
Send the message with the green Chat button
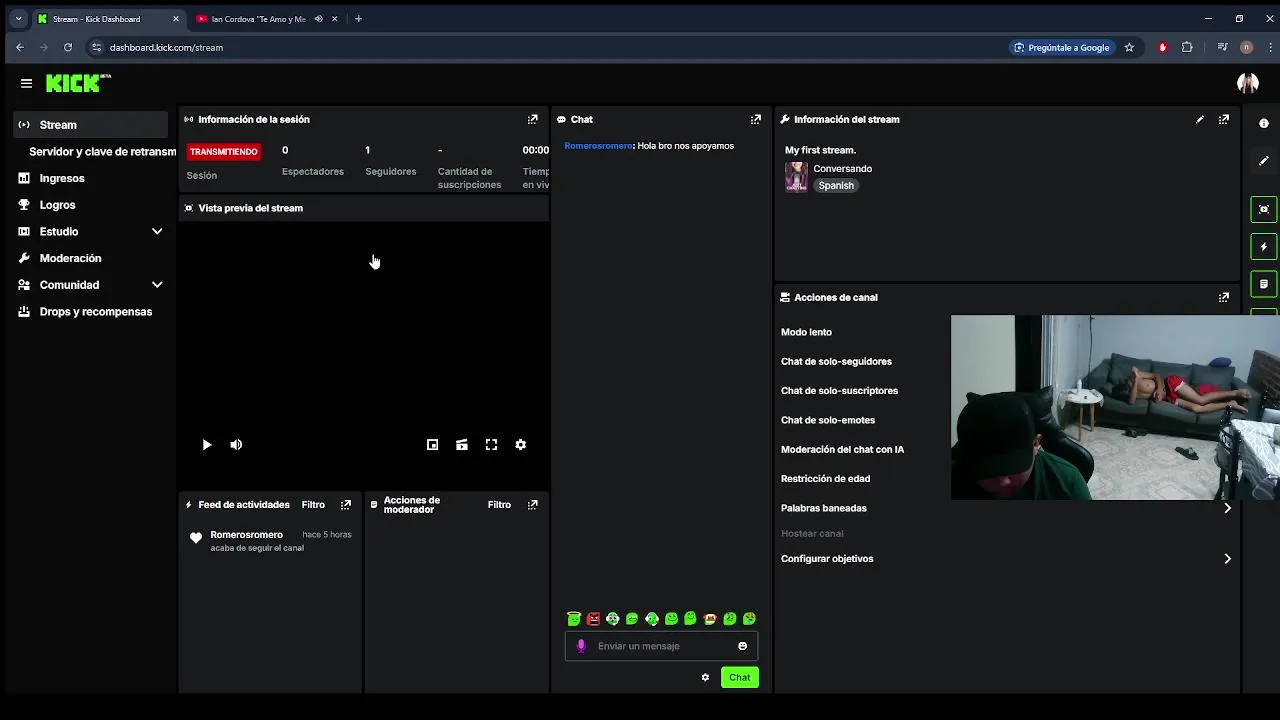click(740, 677)
